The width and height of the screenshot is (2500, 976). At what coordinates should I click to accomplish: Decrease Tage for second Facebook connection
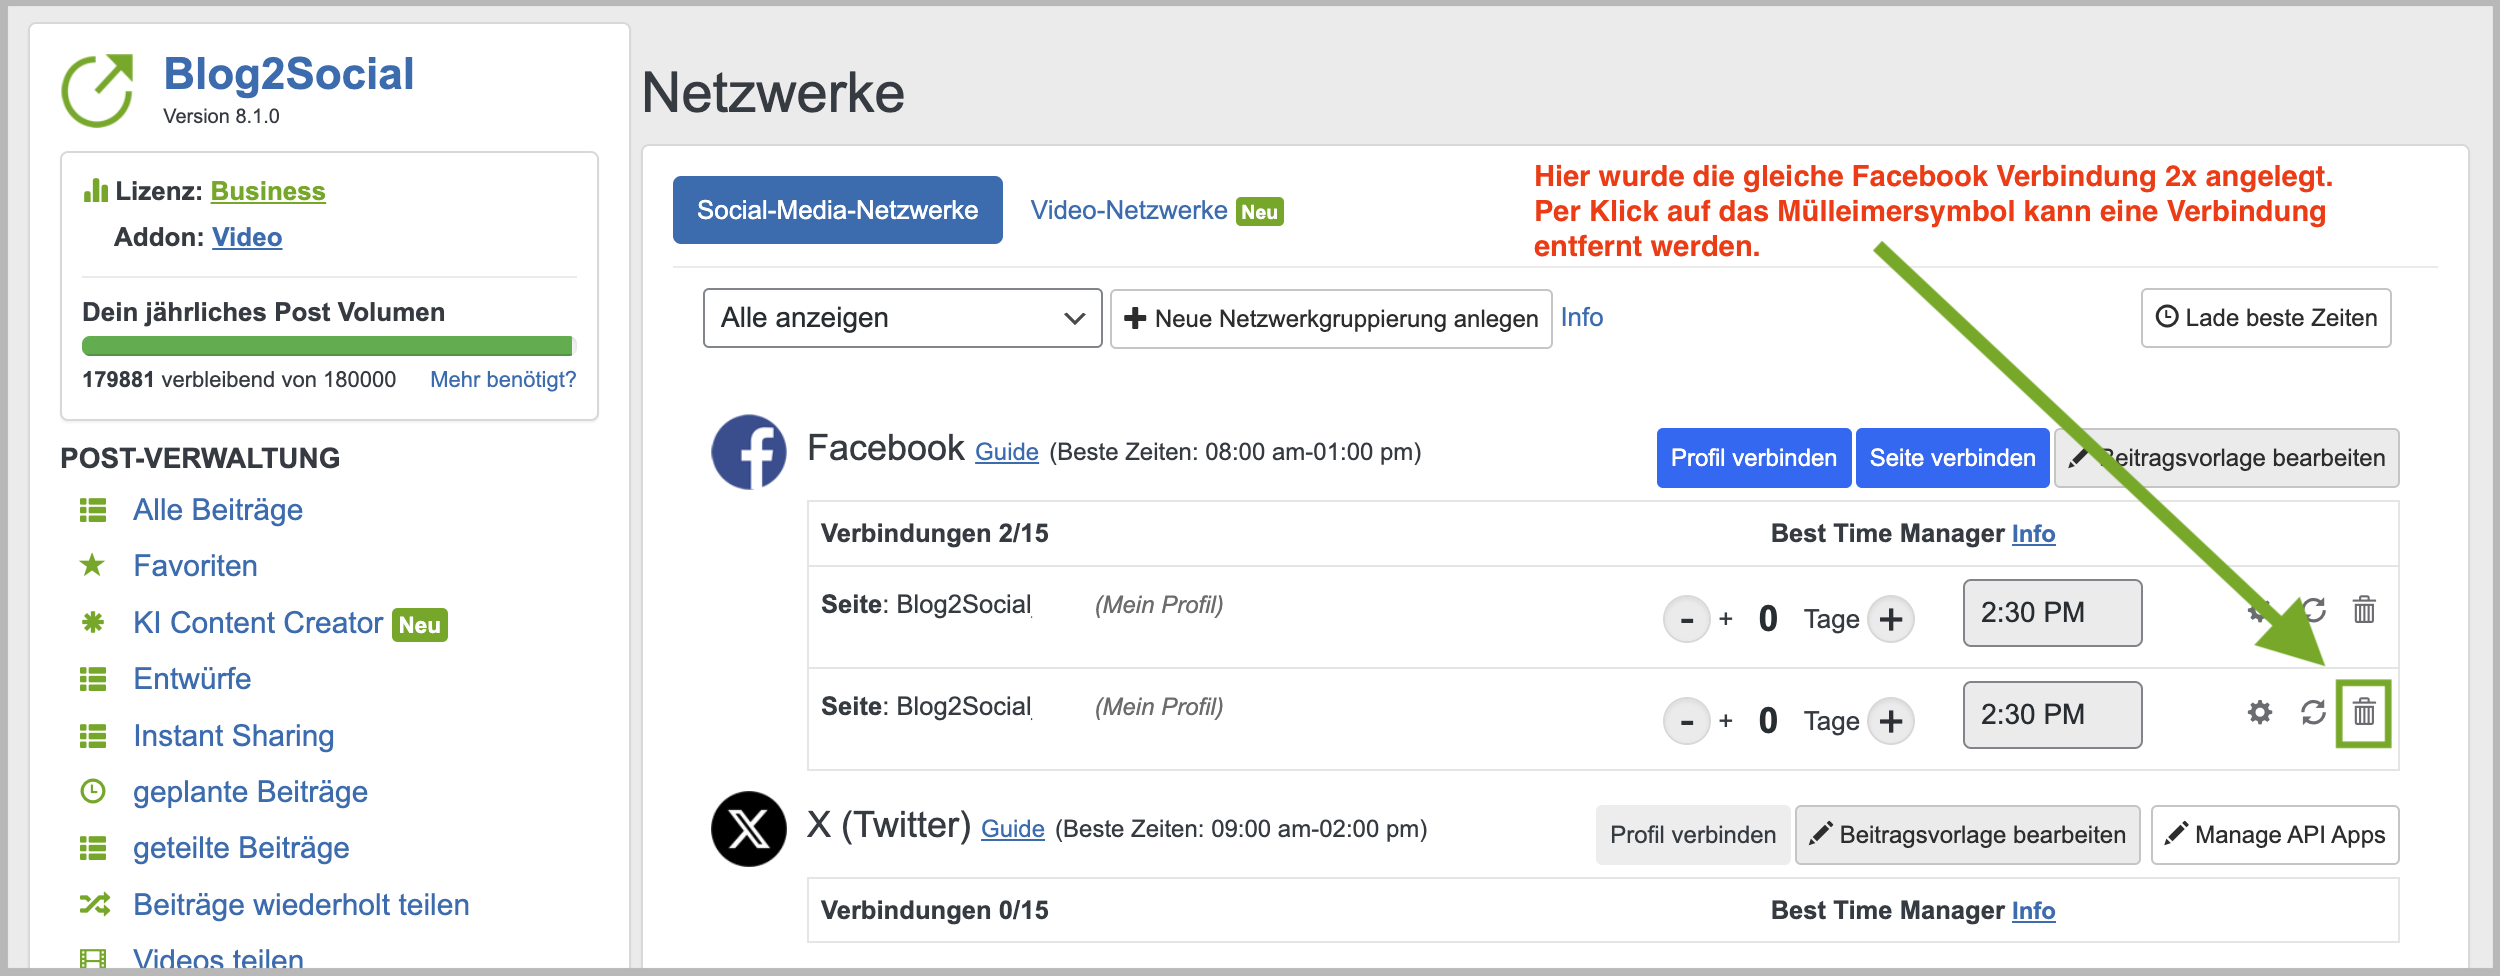1687,721
